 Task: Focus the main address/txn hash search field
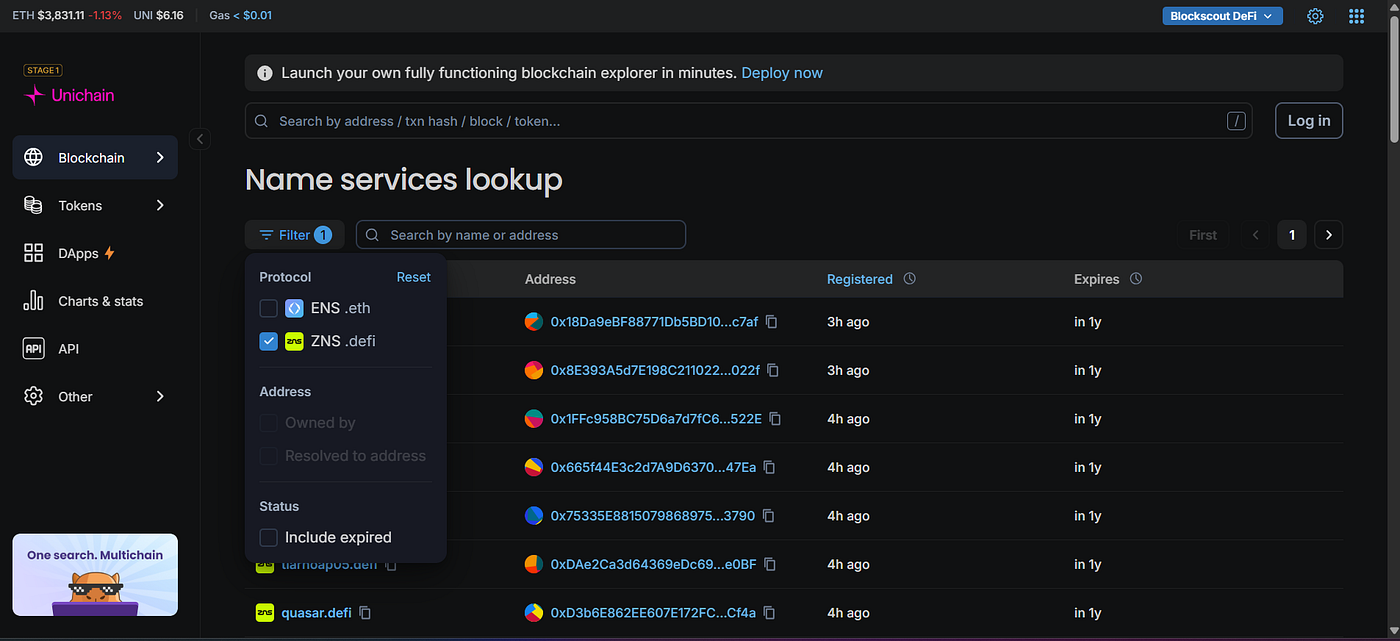[x=748, y=121]
